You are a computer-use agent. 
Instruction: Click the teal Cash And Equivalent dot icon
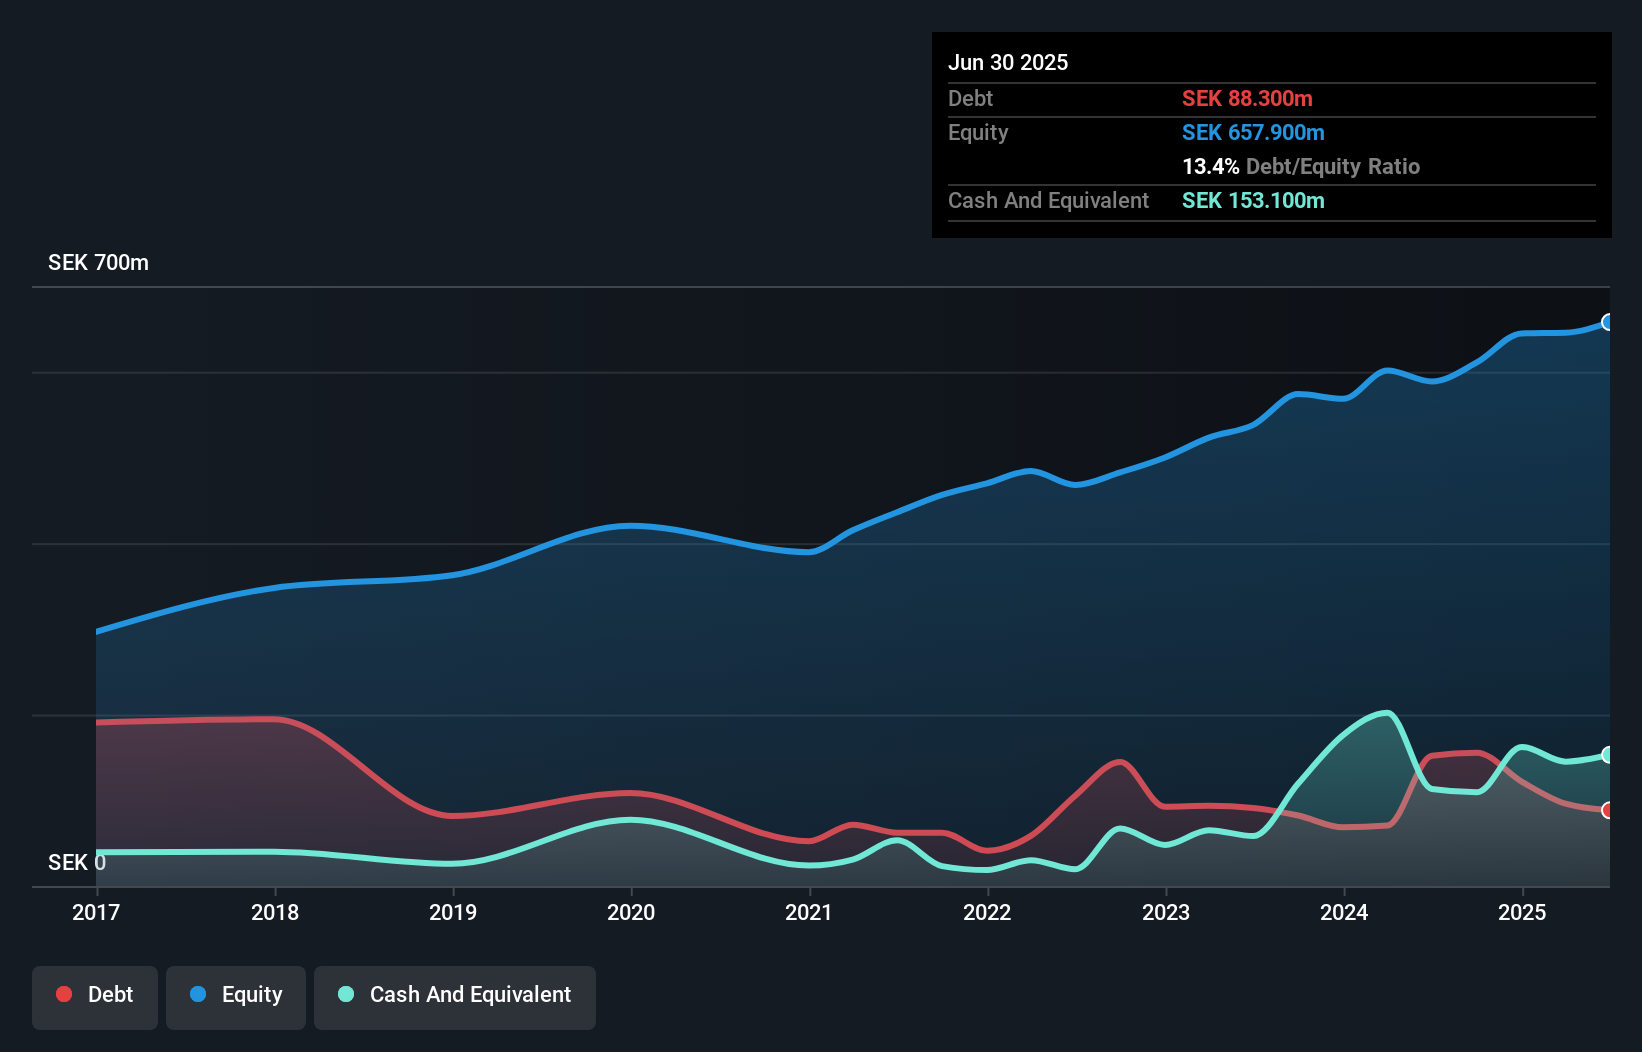(345, 994)
